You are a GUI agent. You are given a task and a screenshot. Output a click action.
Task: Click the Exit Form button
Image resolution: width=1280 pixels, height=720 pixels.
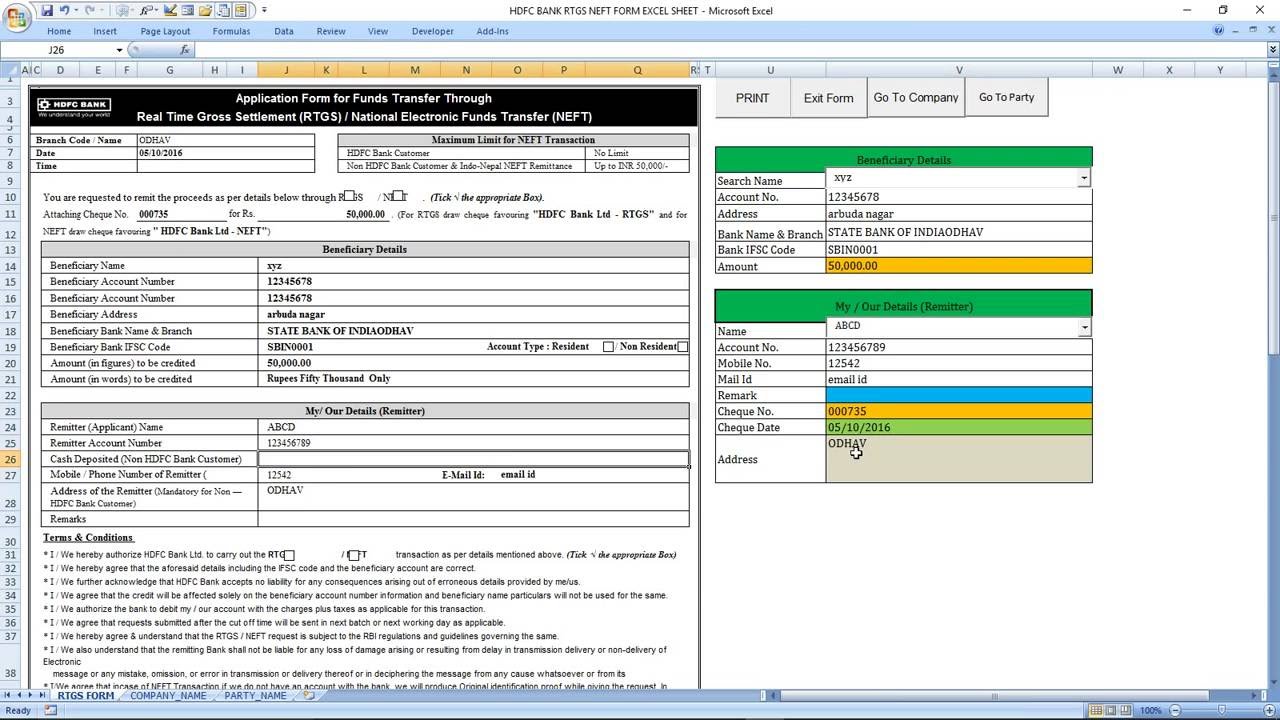pyautogui.click(x=829, y=98)
